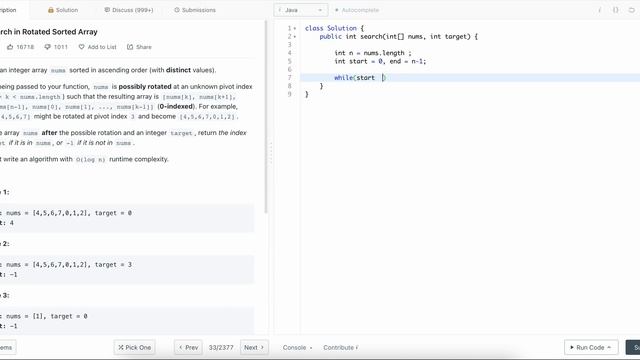This screenshot has width=640, height=360.
Task: Click the description panel vertical scrollbar
Action: point(266,117)
